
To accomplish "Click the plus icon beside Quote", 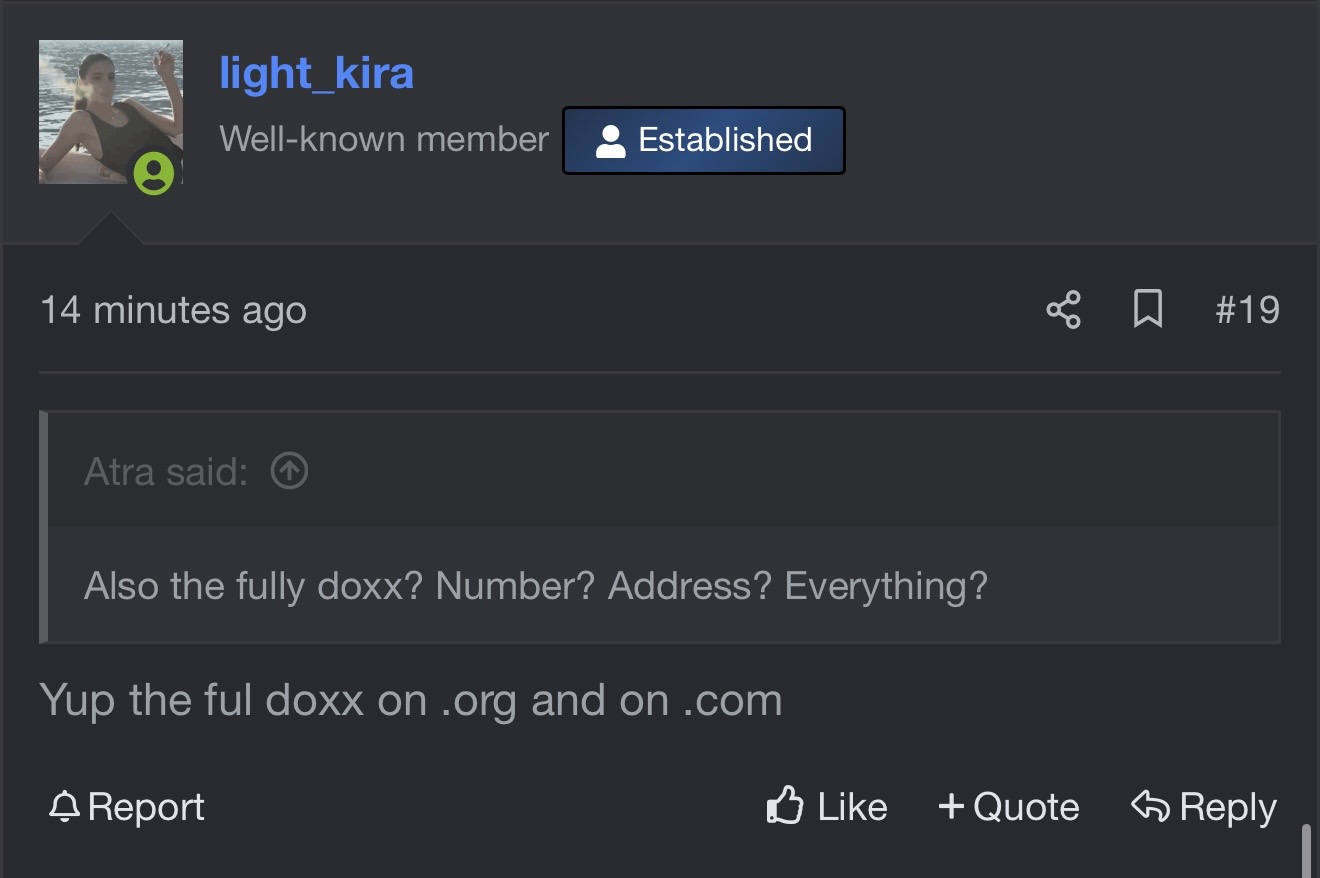I will point(951,806).
